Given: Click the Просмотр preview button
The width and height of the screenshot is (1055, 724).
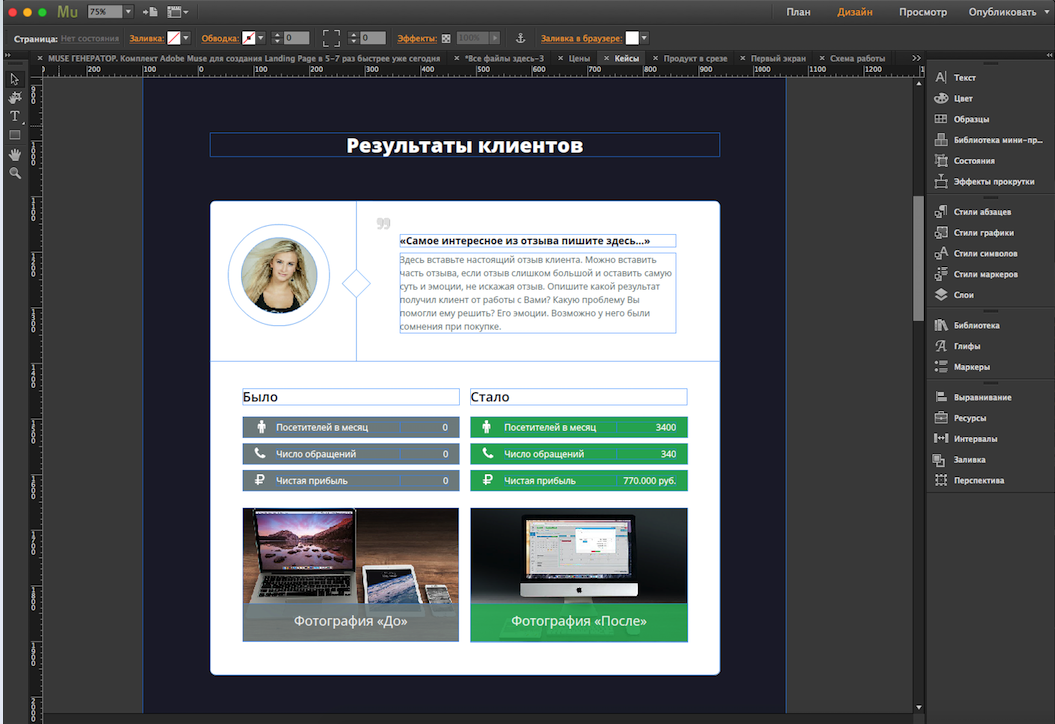Looking at the screenshot, I should click(x=922, y=12).
